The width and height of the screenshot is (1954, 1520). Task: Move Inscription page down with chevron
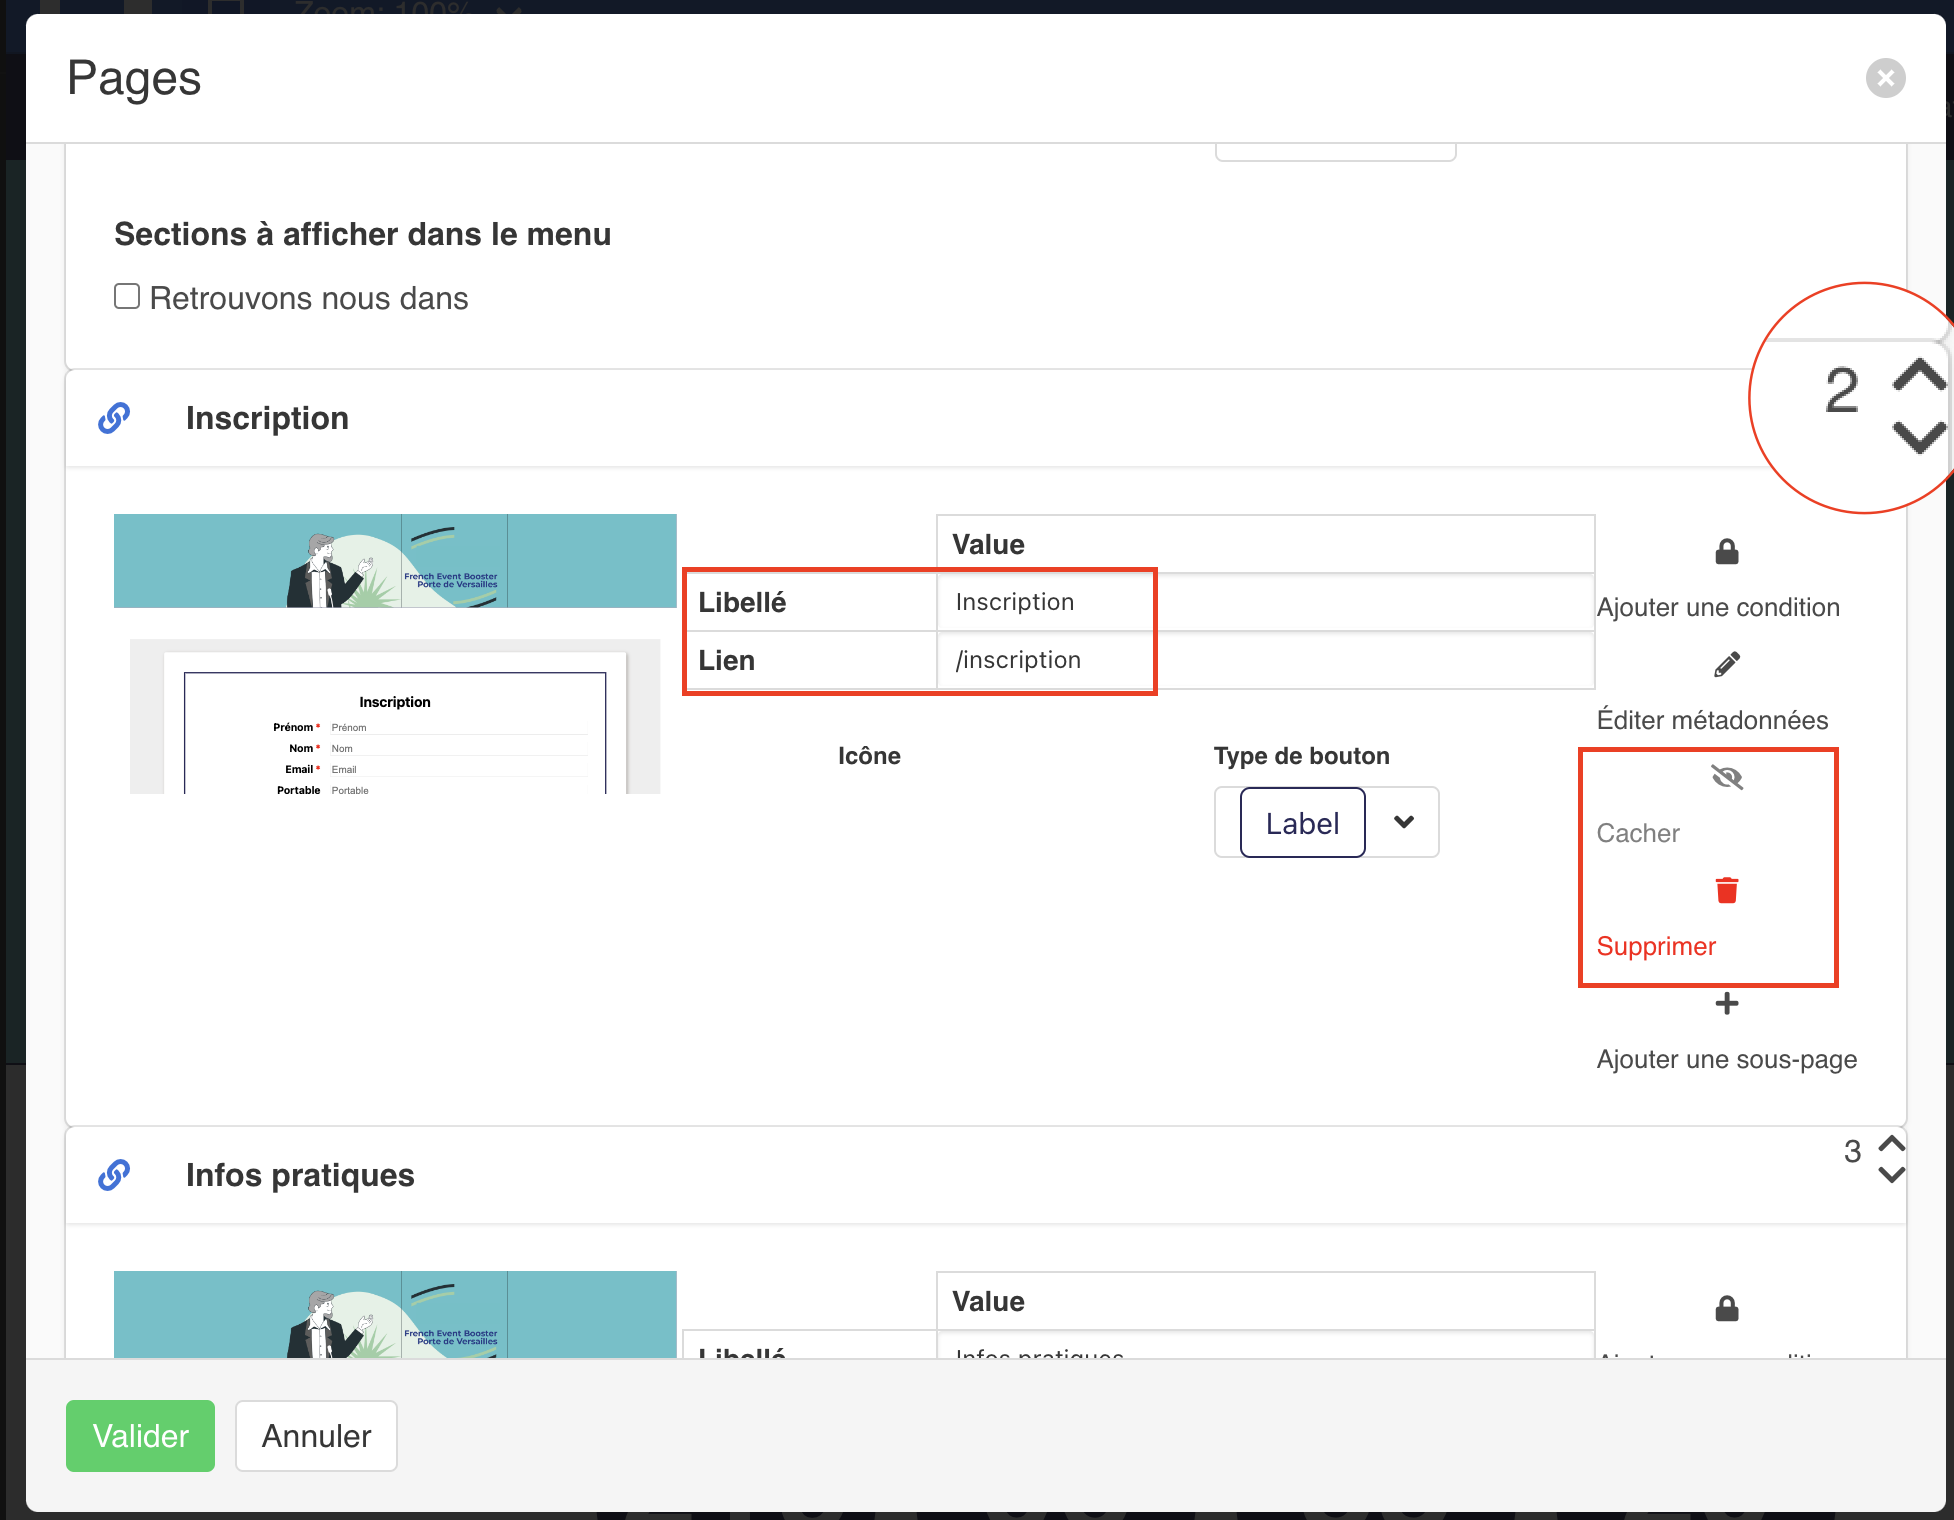(x=1918, y=437)
